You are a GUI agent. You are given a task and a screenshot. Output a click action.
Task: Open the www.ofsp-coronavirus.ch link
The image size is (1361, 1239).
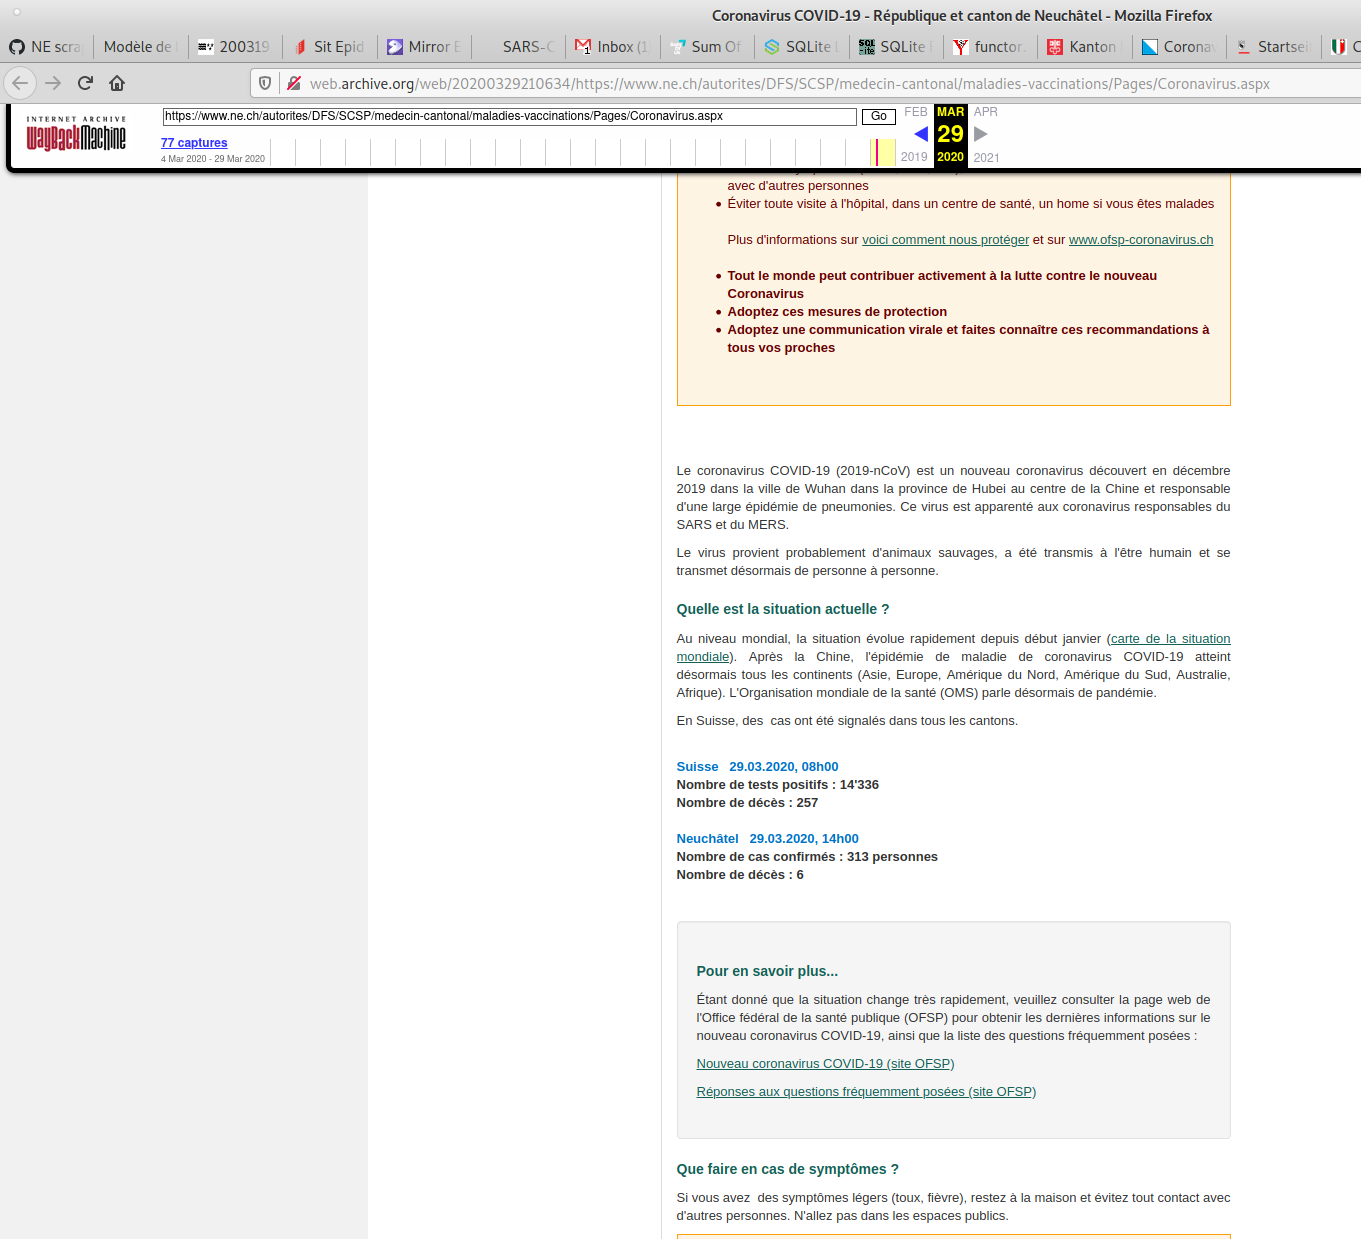tap(1141, 240)
